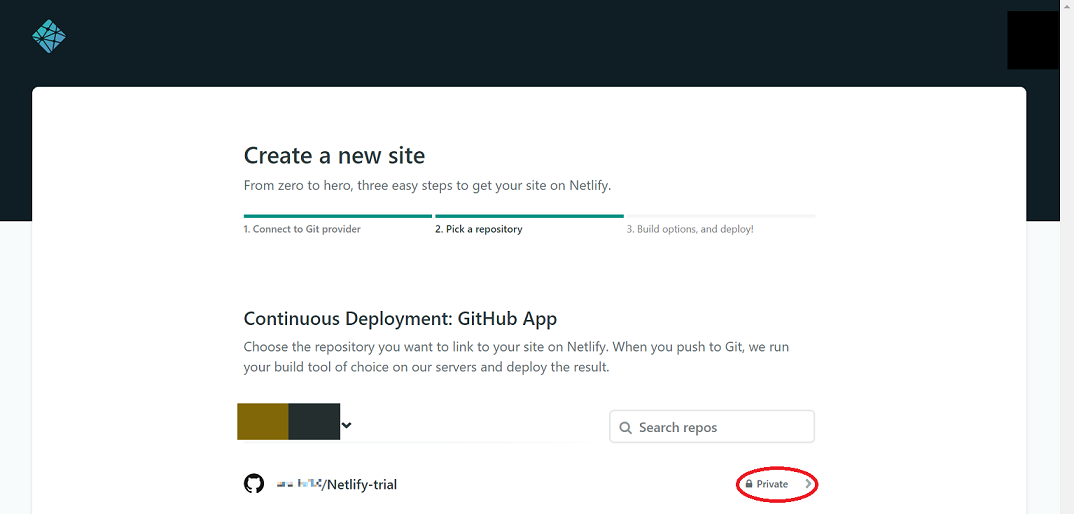Click the user avatar in top right corner
The image size is (1074, 514).
coord(1033,40)
